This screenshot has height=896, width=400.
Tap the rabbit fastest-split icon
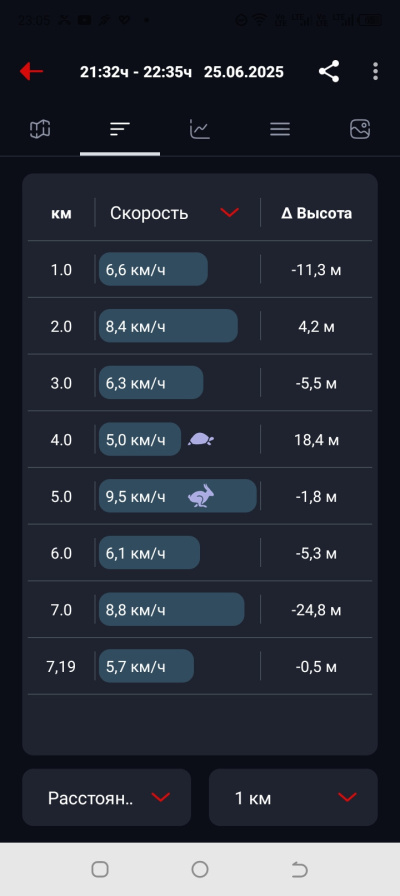click(x=201, y=495)
